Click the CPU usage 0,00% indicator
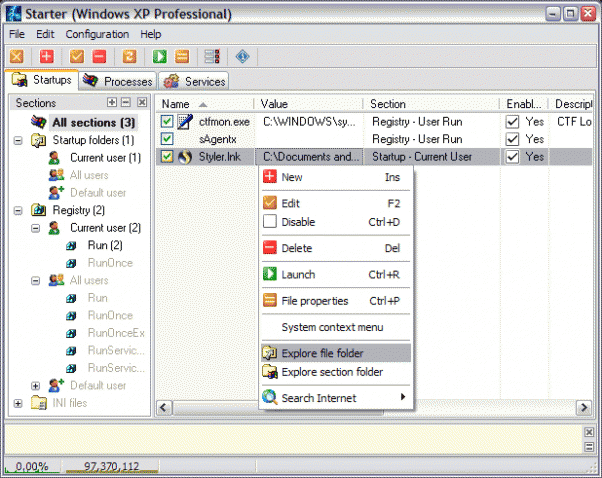This screenshot has width=602, height=478. 32,466
